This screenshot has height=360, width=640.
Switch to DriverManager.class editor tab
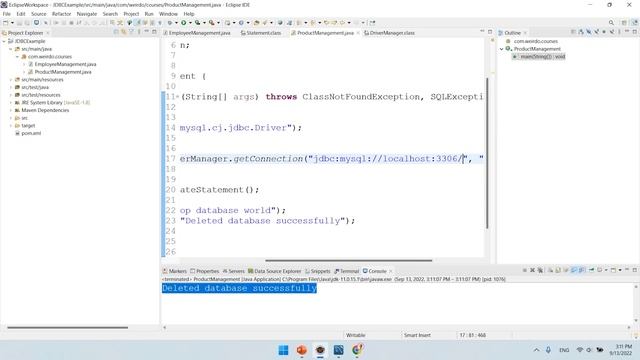point(389,33)
